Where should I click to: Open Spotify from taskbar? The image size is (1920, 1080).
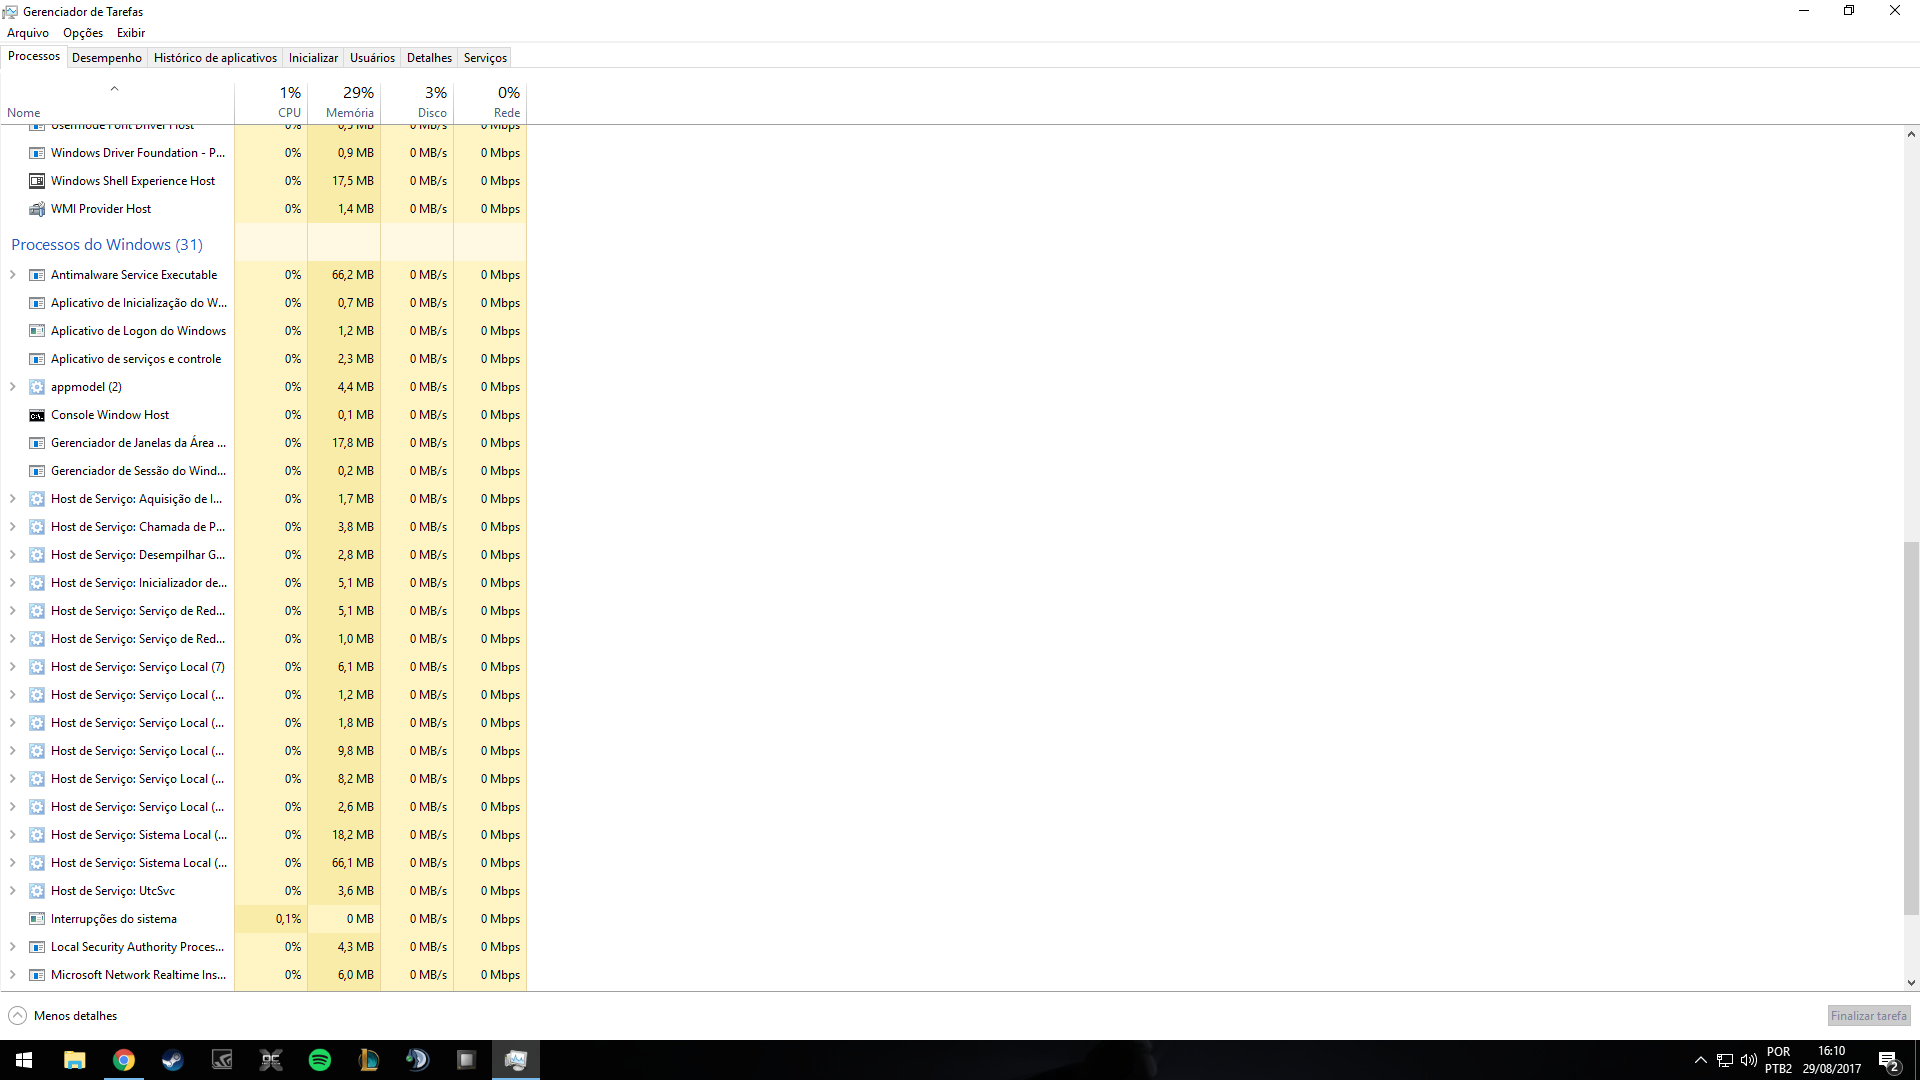tap(319, 1060)
